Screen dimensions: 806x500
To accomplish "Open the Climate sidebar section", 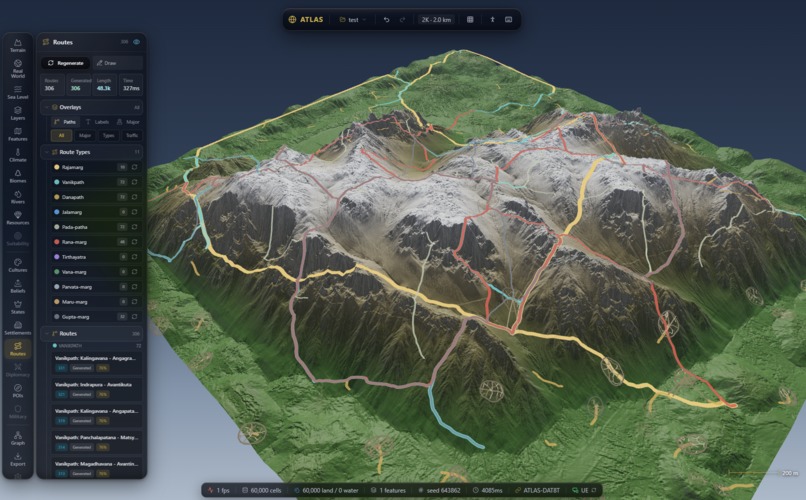I will (x=17, y=155).
